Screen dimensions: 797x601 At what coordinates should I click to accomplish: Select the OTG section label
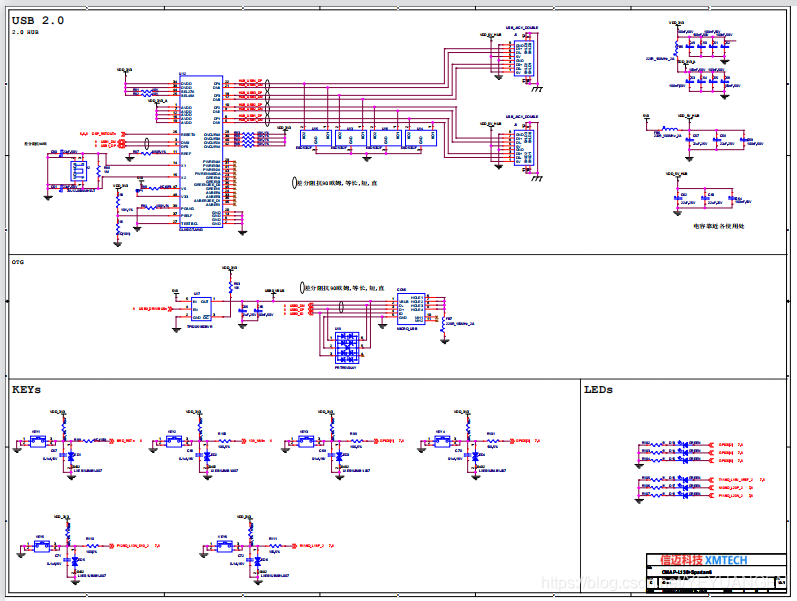(x=18, y=260)
